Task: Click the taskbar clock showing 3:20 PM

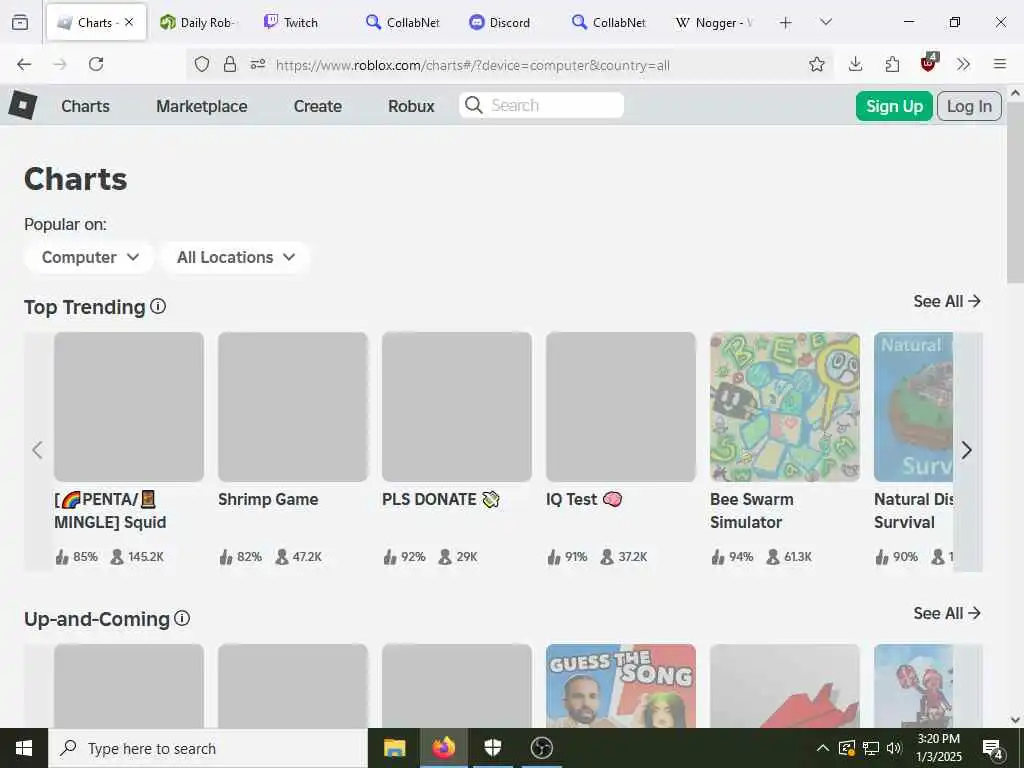Action: (939, 748)
